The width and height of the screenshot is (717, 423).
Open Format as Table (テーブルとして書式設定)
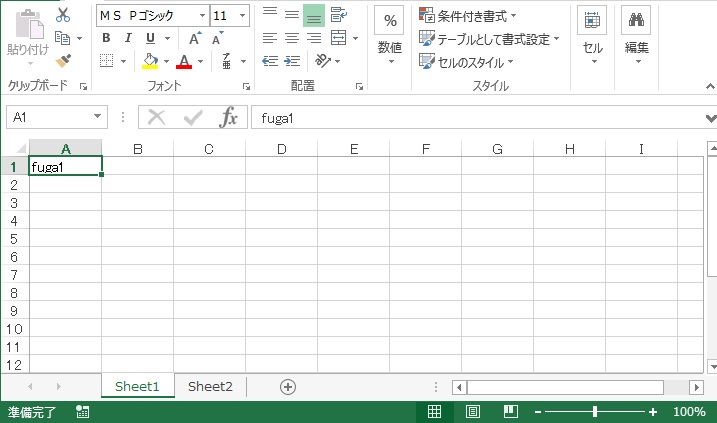pyautogui.click(x=489, y=39)
